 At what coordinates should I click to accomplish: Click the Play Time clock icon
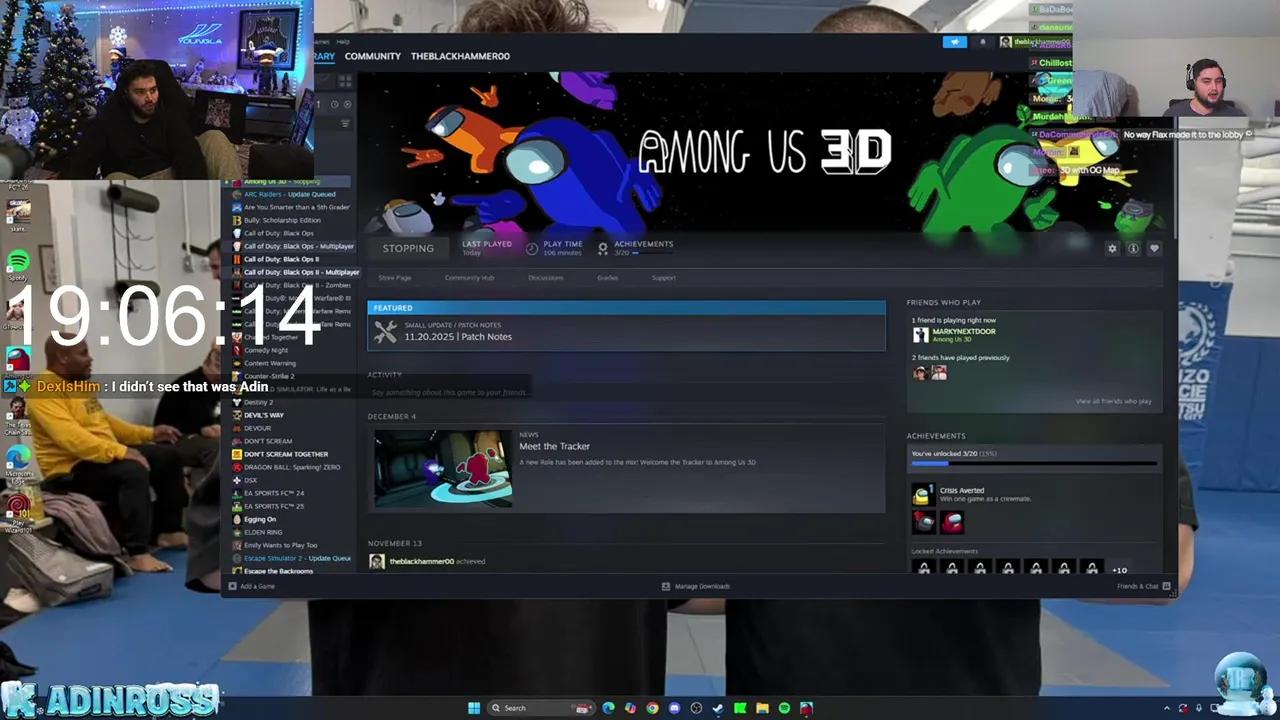click(531, 248)
